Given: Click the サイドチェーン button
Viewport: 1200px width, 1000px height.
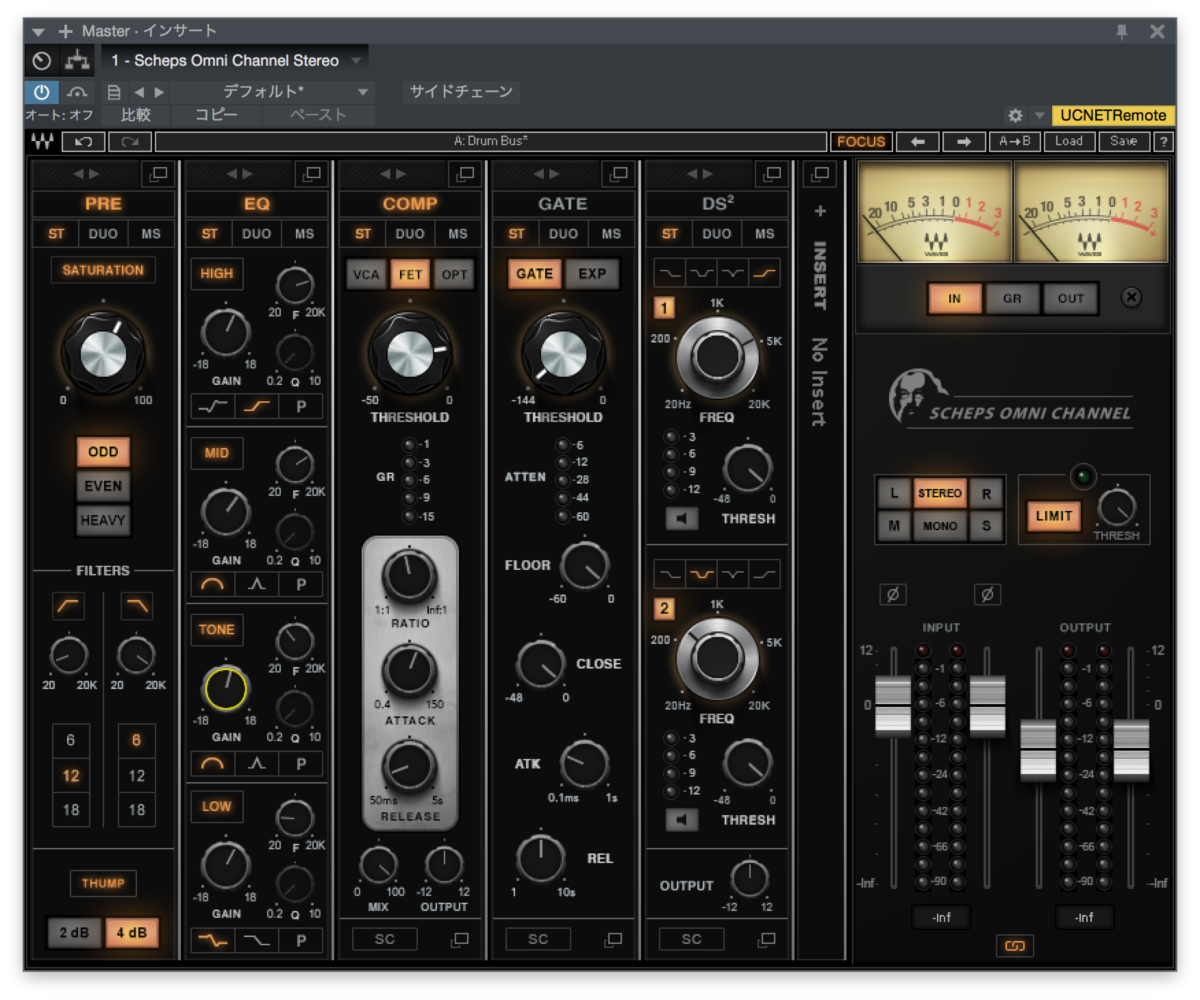Looking at the screenshot, I should pyautogui.click(x=462, y=92).
